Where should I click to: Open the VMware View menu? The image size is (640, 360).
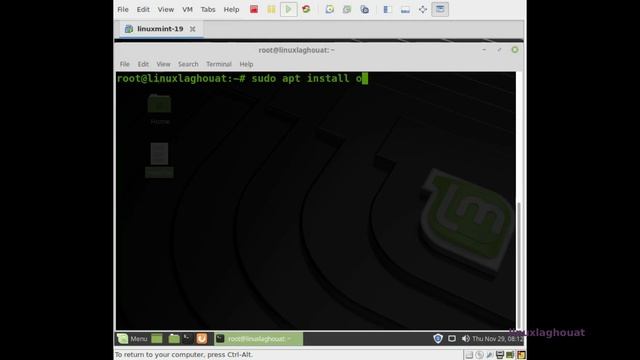(166, 9)
